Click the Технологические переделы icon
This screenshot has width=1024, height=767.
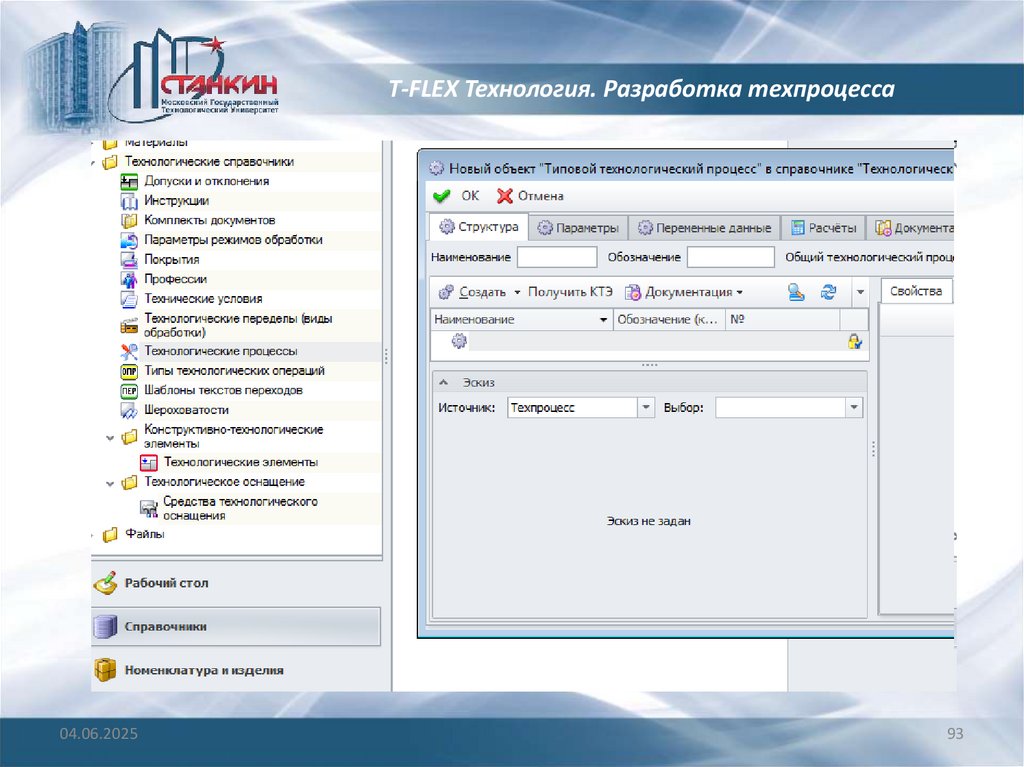click(x=129, y=325)
